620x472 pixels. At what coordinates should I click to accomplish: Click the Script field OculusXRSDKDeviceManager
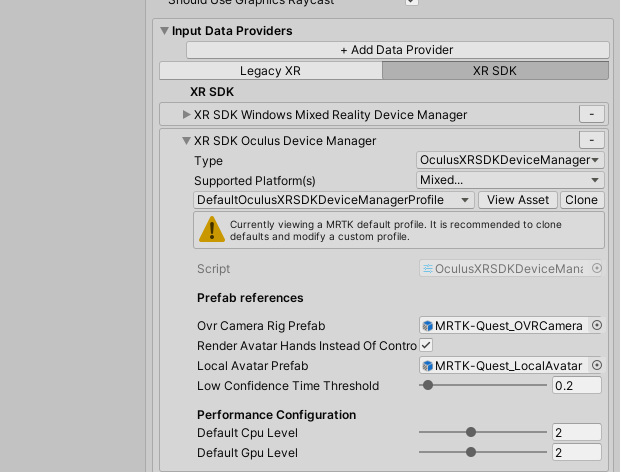(510, 269)
